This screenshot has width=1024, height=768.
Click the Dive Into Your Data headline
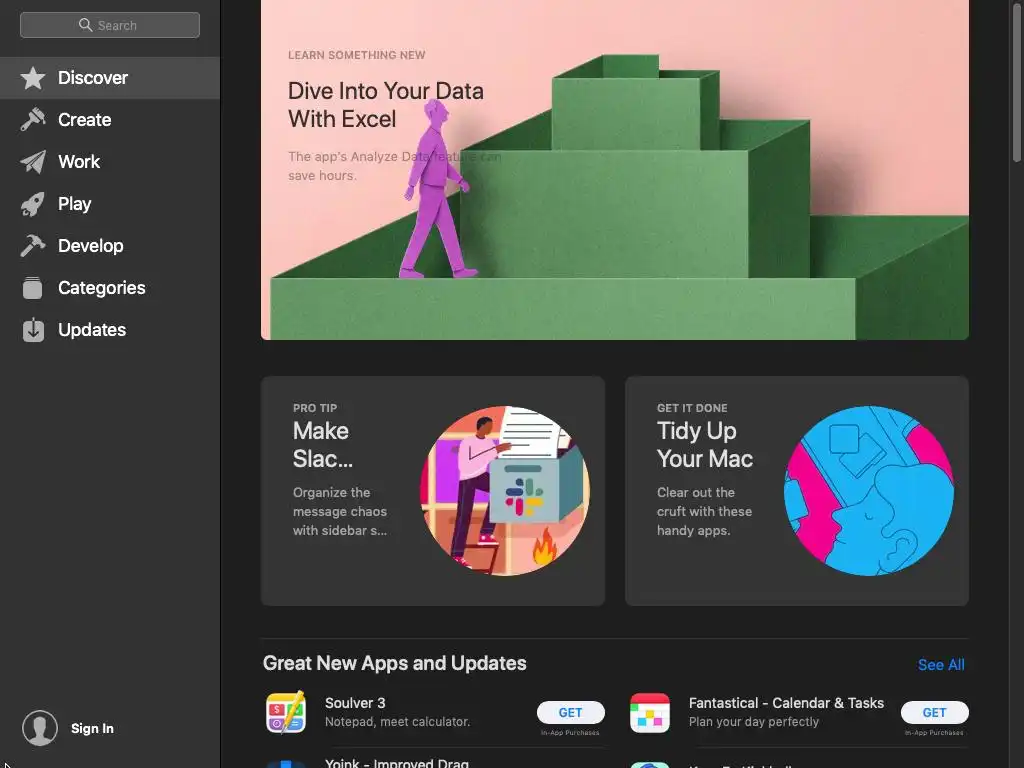385,104
